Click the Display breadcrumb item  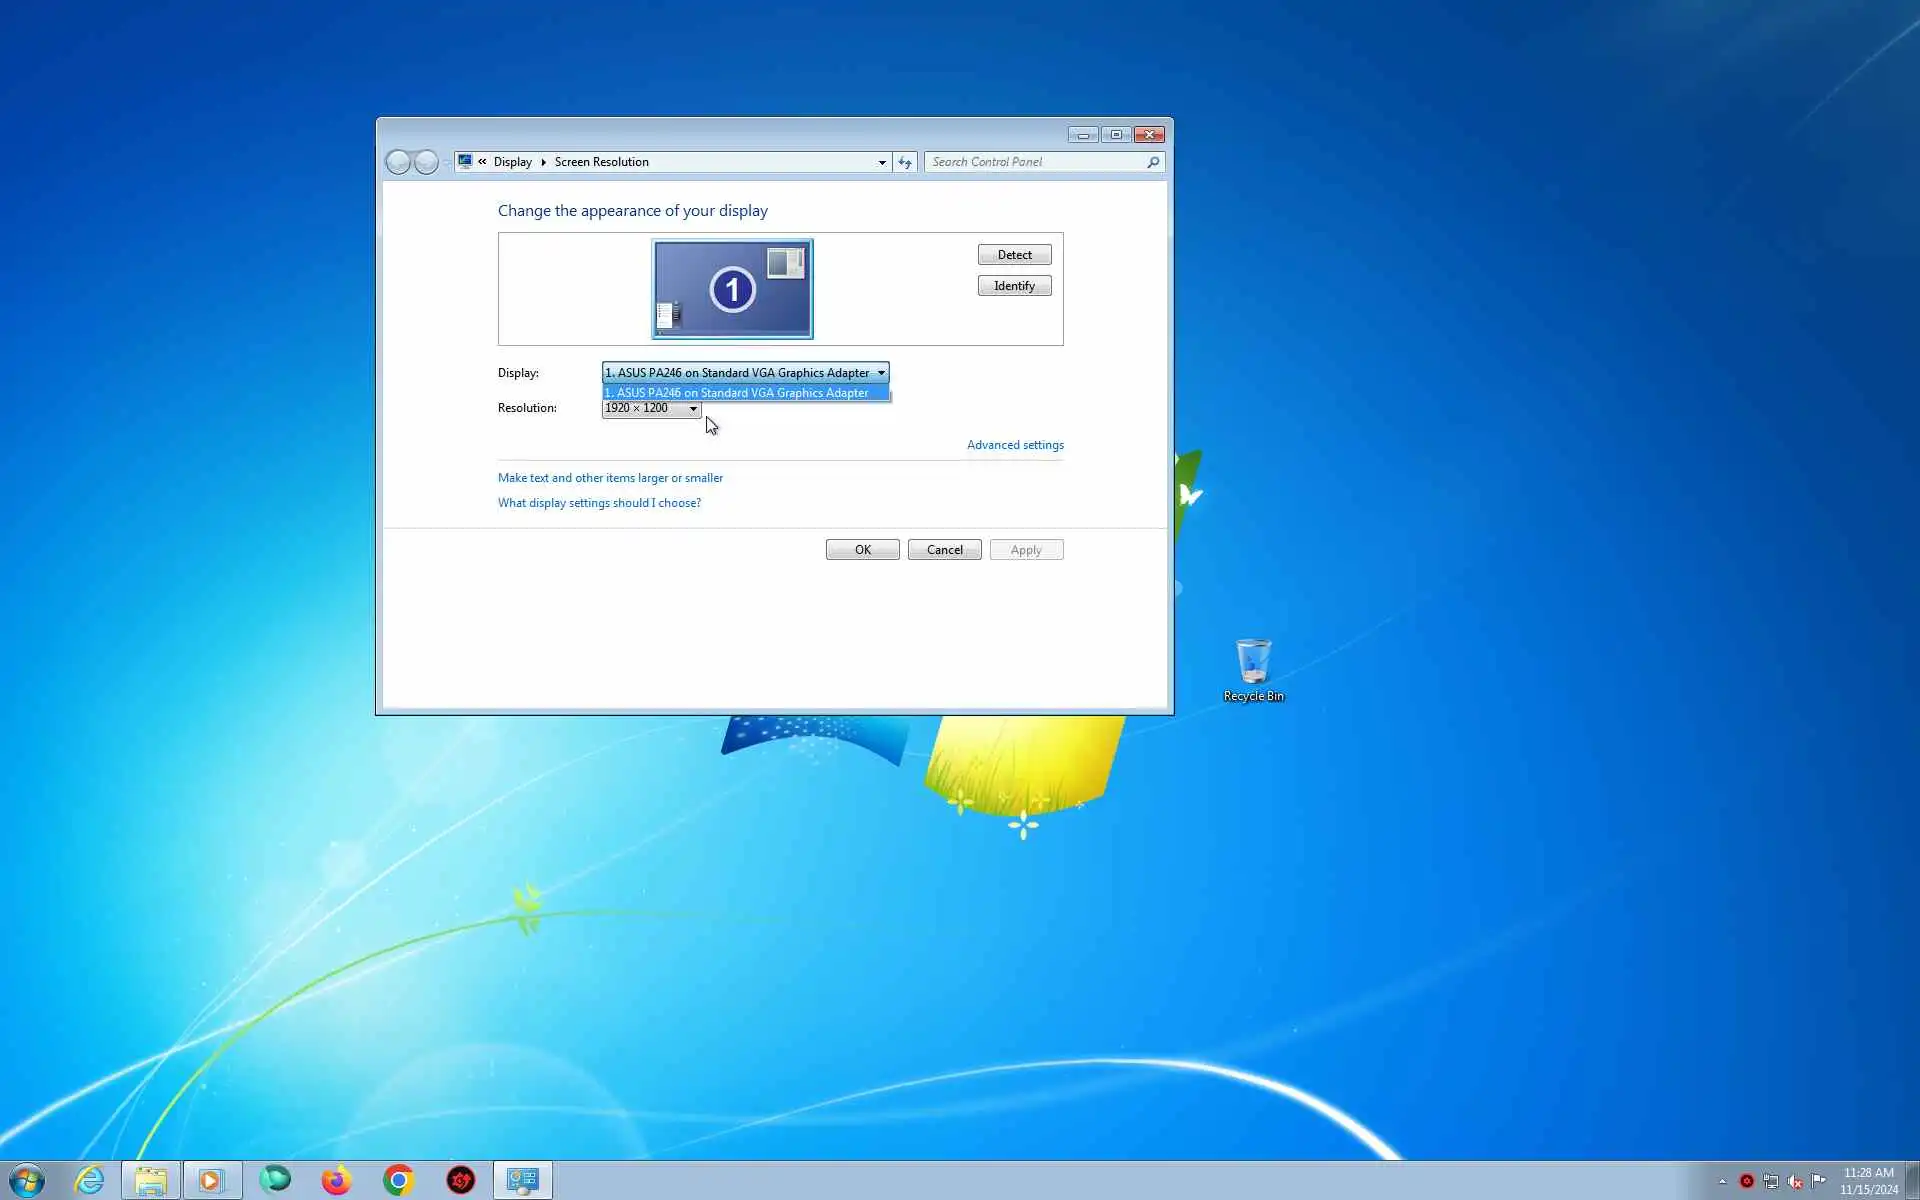(512, 162)
